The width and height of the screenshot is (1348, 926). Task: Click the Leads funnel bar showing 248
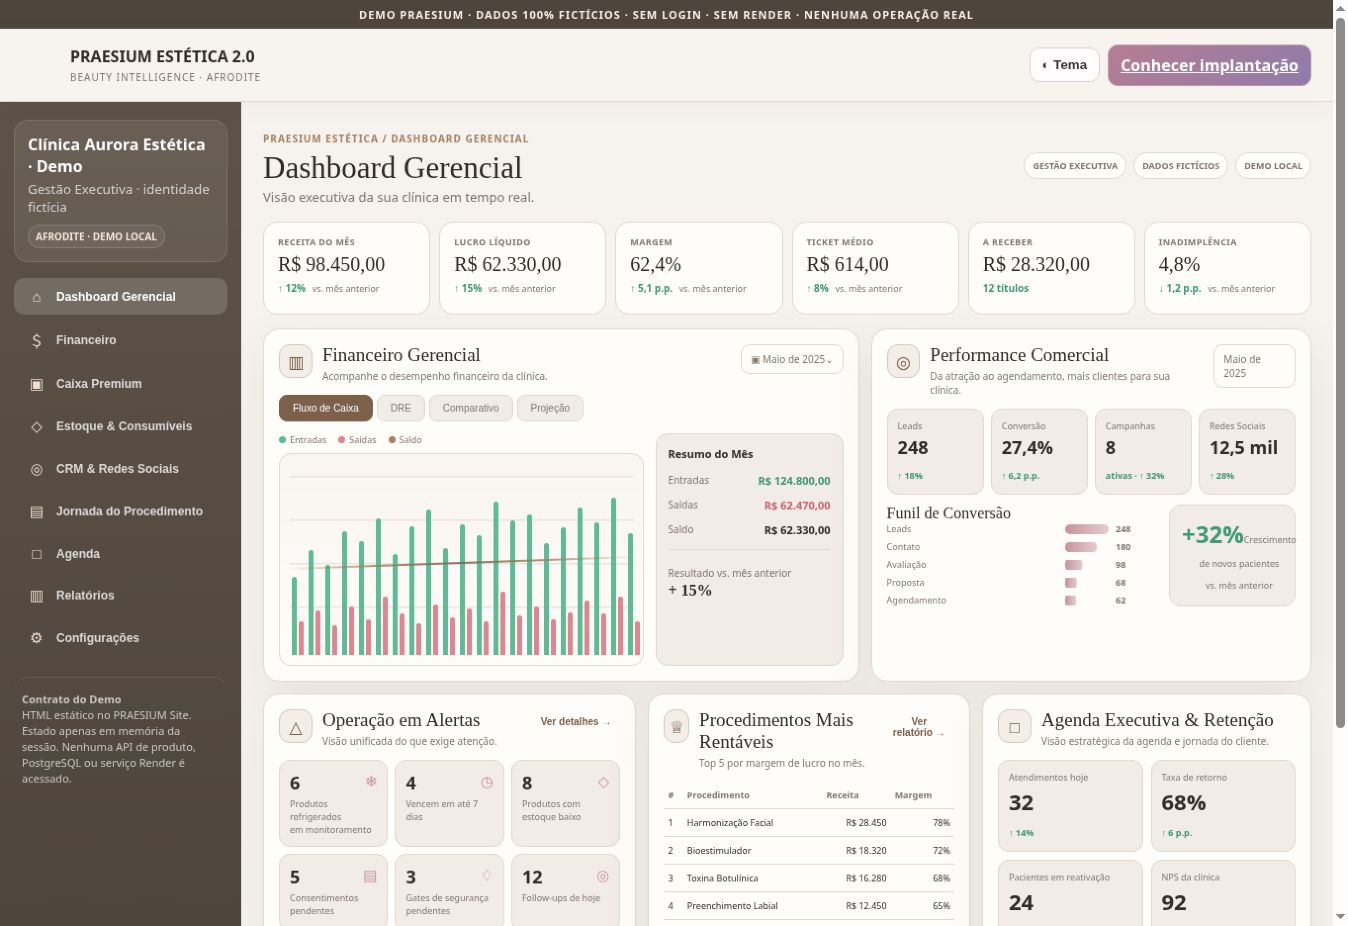[1087, 529]
